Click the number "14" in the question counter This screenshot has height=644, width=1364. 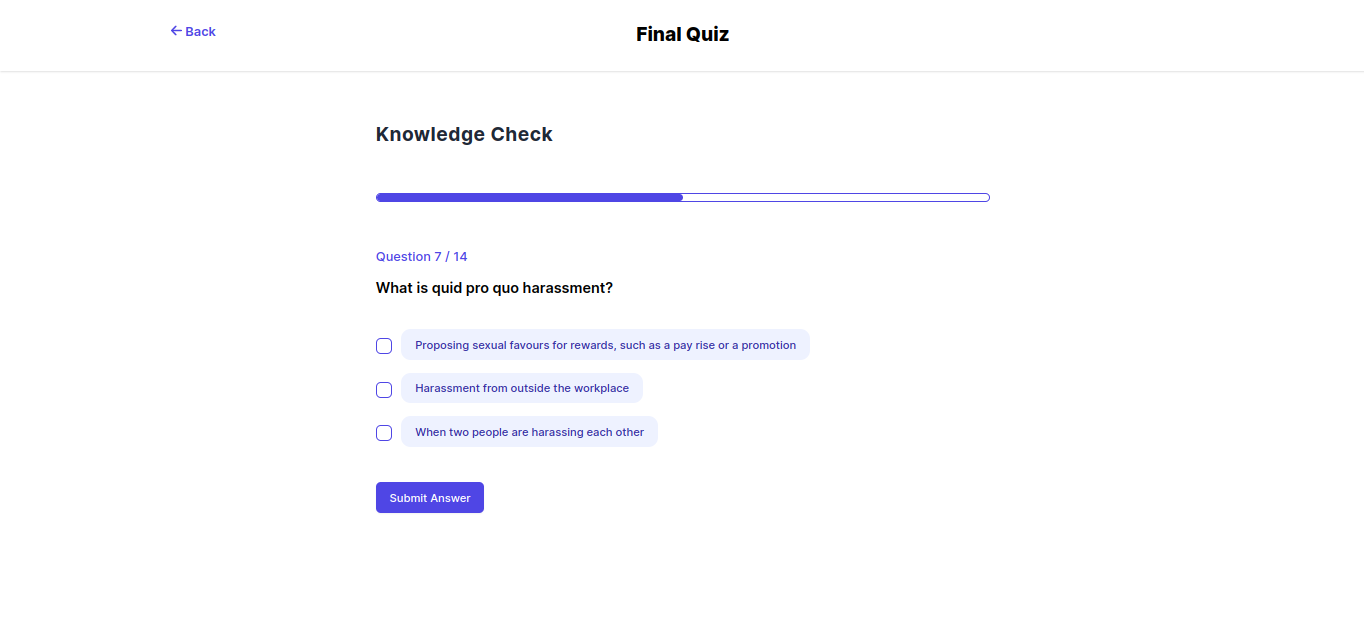point(459,257)
